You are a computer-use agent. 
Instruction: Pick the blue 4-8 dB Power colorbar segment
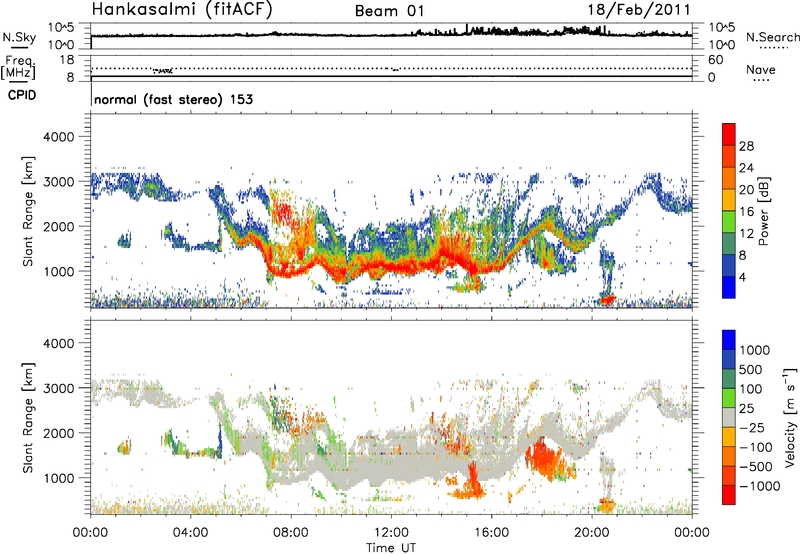729,266
